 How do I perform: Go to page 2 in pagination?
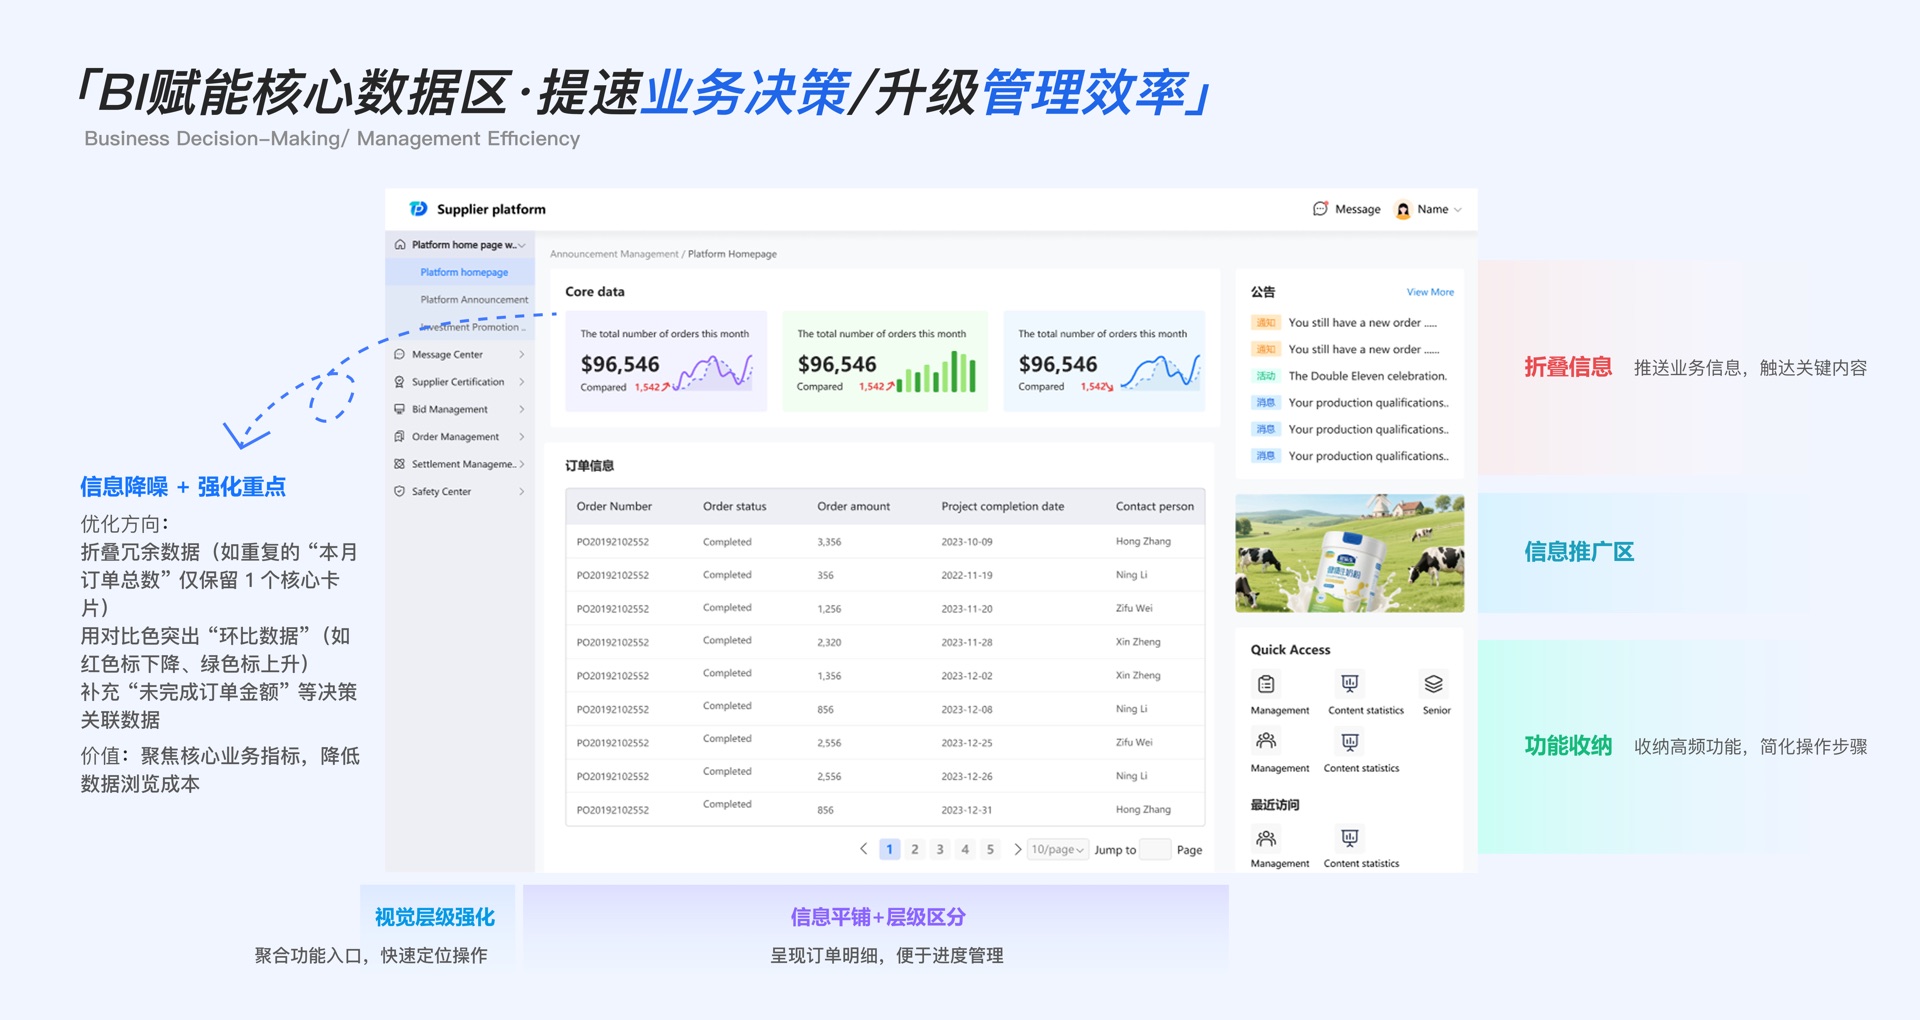coord(914,849)
